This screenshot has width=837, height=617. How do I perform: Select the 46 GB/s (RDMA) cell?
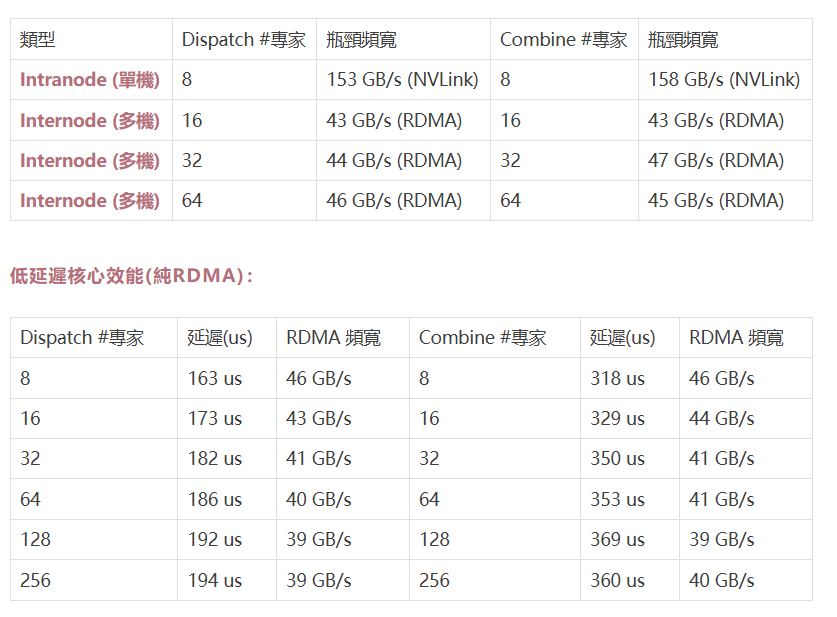click(394, 201)
